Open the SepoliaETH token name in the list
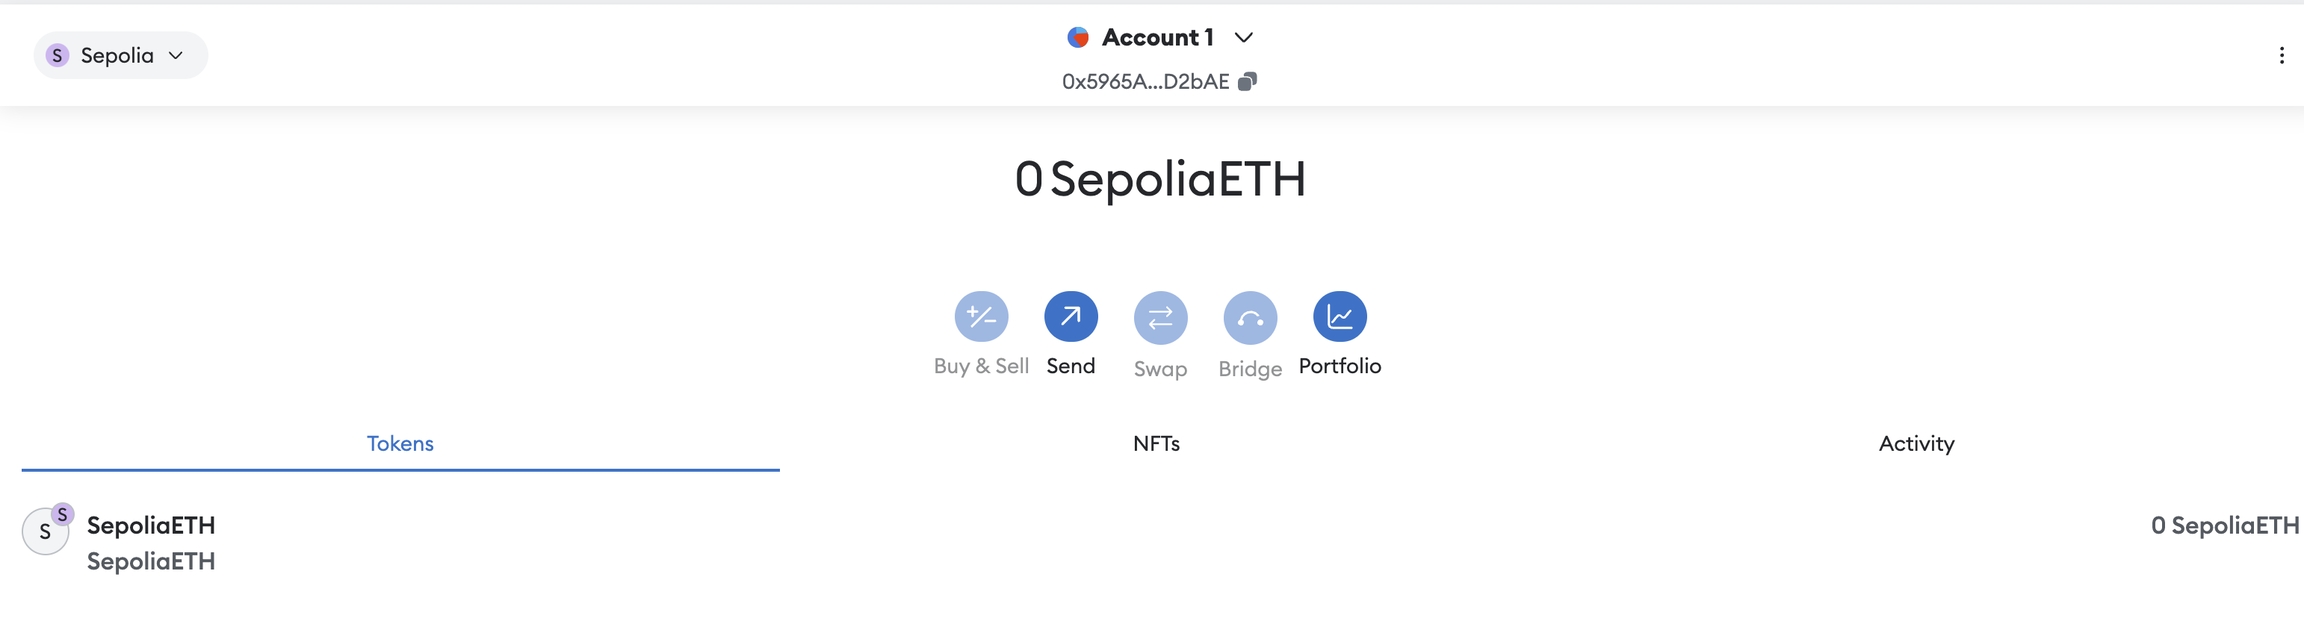The width and height of the screenshot is (2304, 621). click(x=151, y=525)
